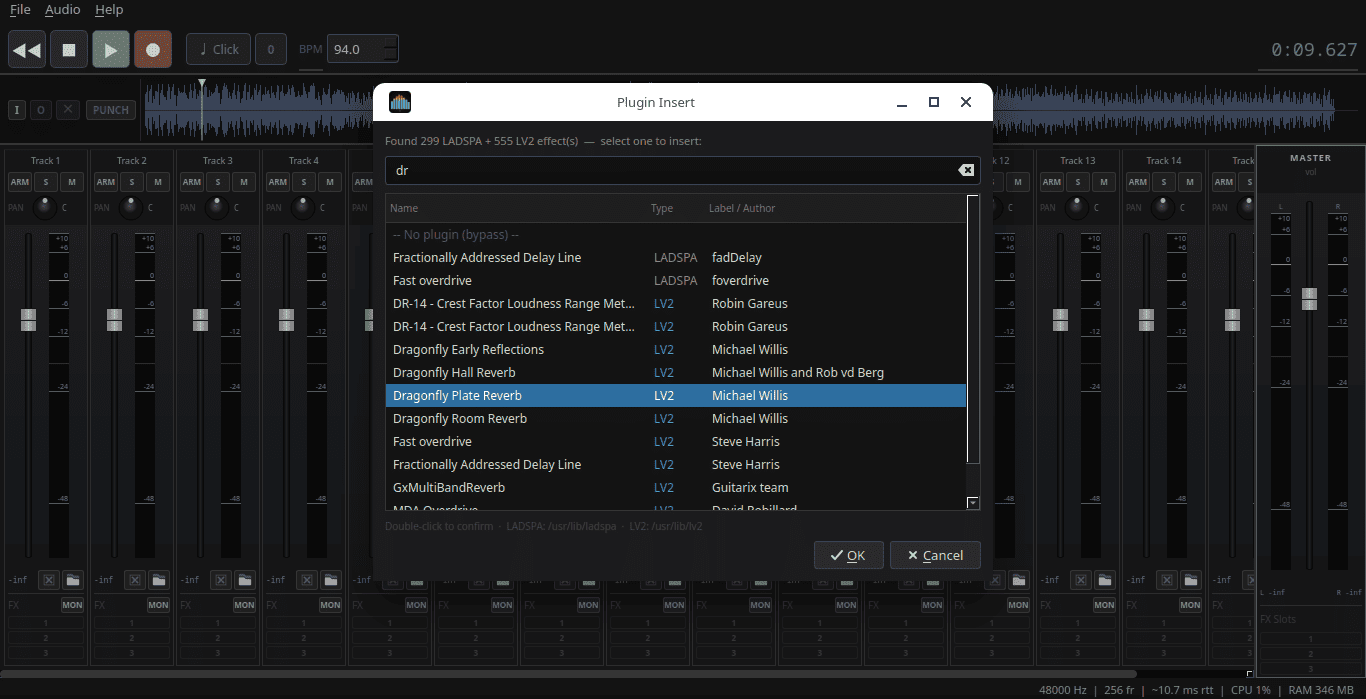Solo Track 3
Image resolution: width=1366 pixels, height=699 pixels.
coord(218,182)
